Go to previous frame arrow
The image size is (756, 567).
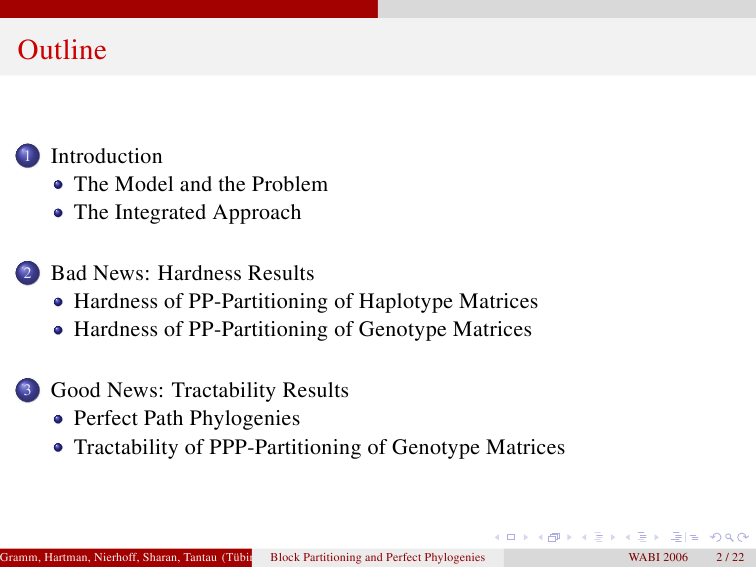tap(540, 537)
